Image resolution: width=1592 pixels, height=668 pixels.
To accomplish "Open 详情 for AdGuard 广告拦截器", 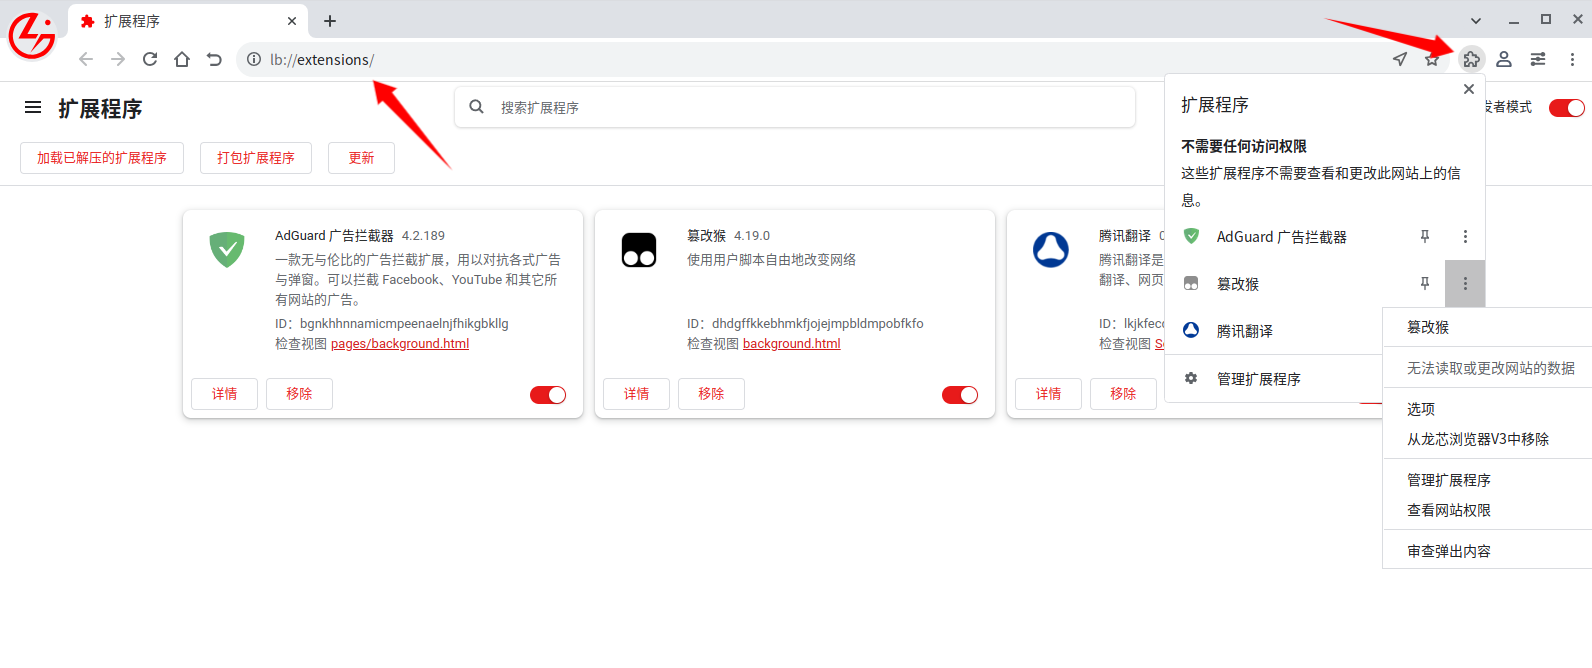I will click(x=225, y=394).
